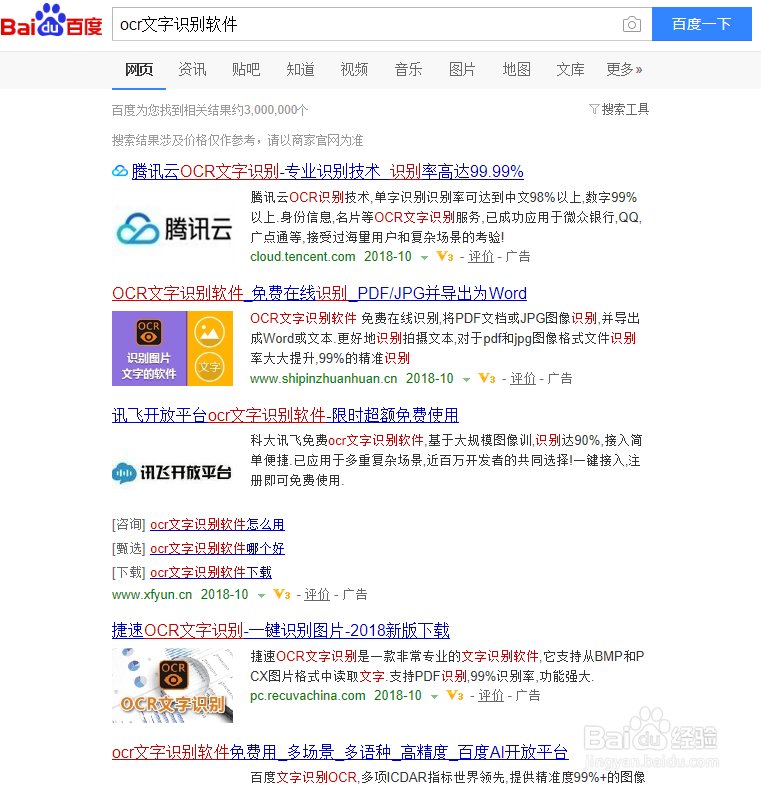This screenshot has width=761, height=788.
Task: Click 评价 link on shipinzhuanhuan.cn result
Action: (x=523, y=378)
